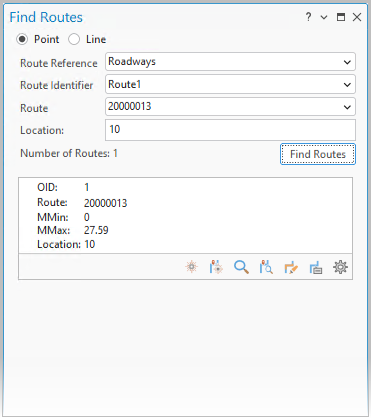The width and height of the screenshot is (371, 419).
Task: Click the route label callout icon
Action: pos(315,267)
